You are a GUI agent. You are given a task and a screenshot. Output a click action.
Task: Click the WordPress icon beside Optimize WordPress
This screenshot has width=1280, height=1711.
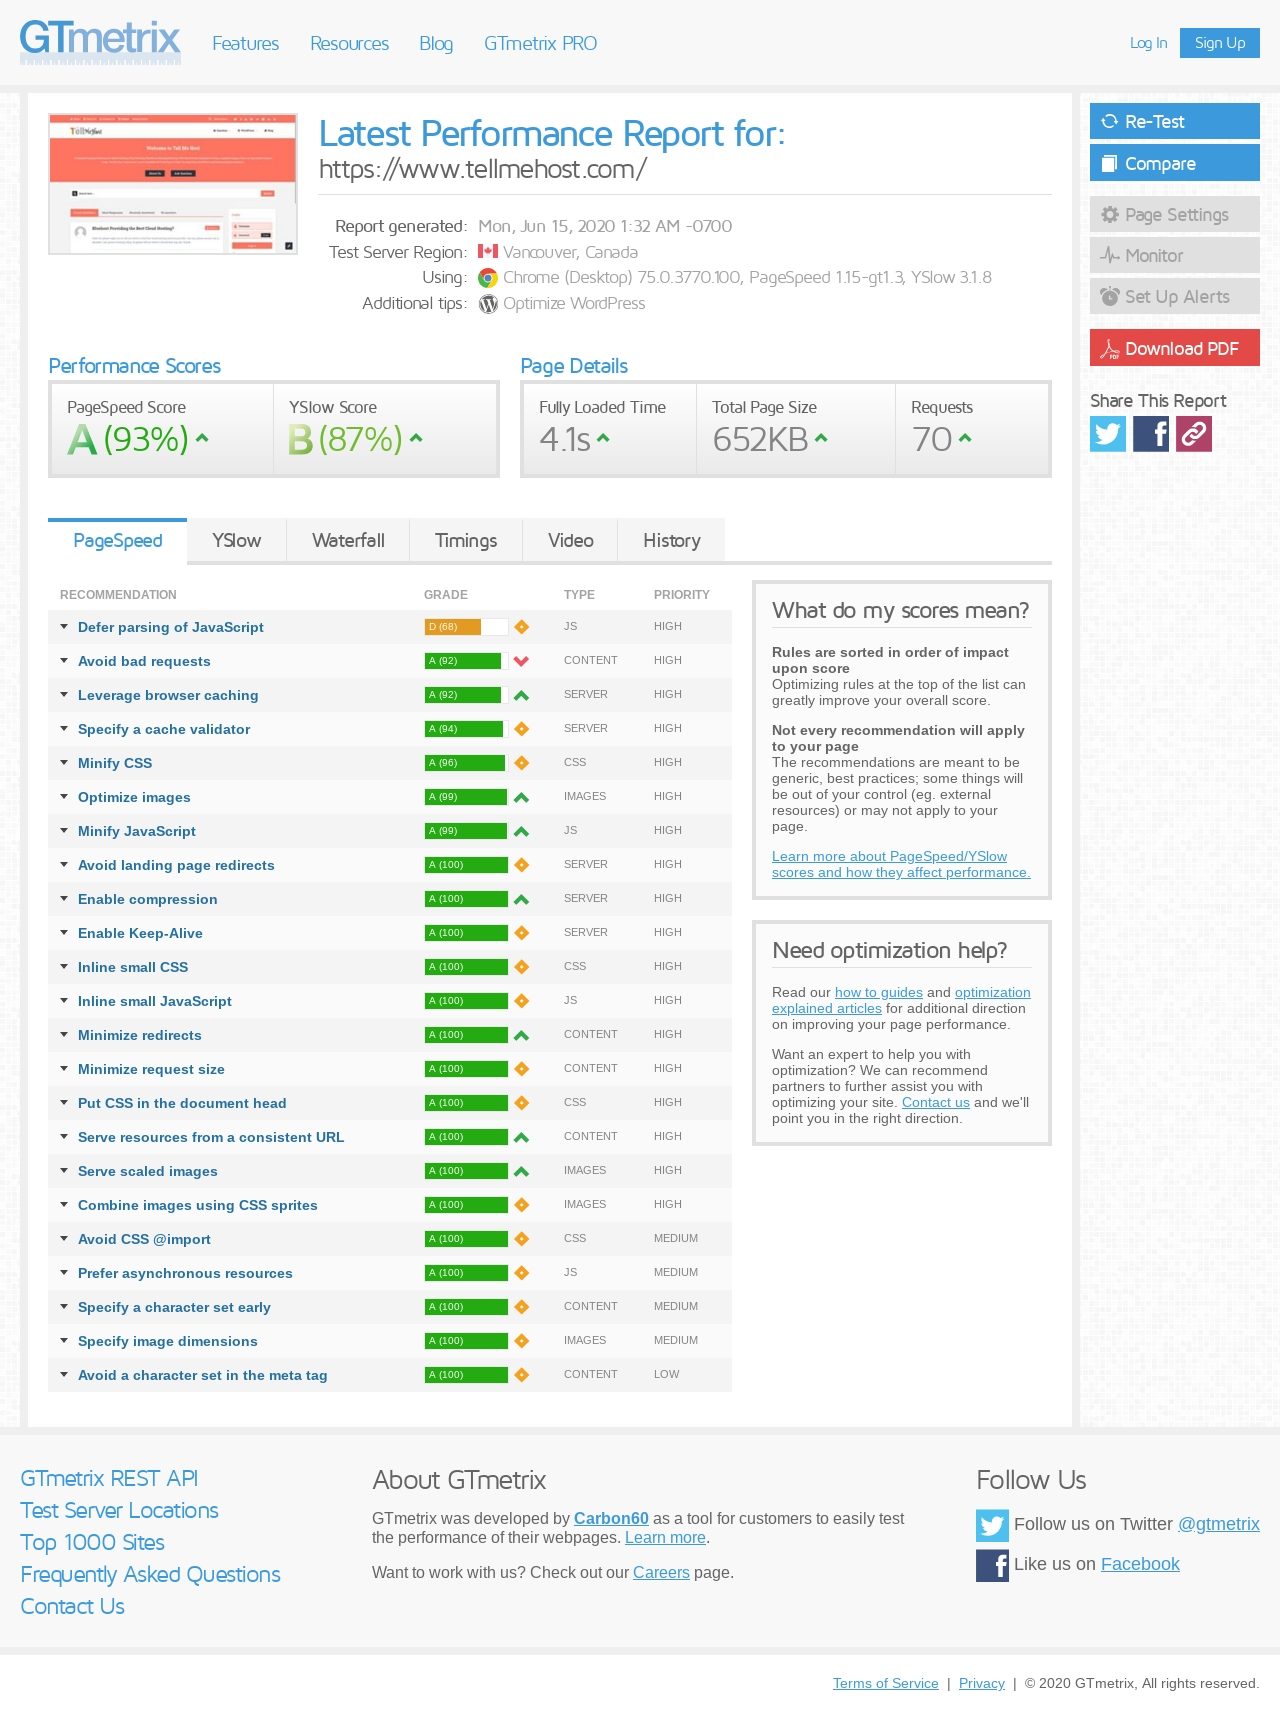click(488, 304)
